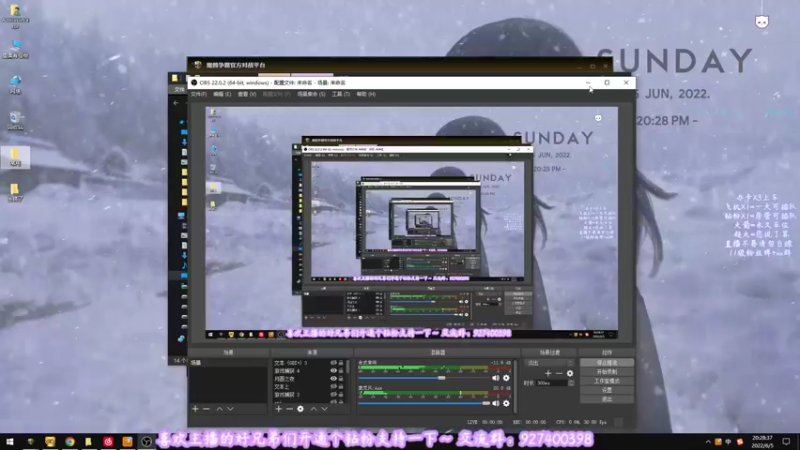
Task: Toggle visibility of 文本上 source
Action: 333,387
